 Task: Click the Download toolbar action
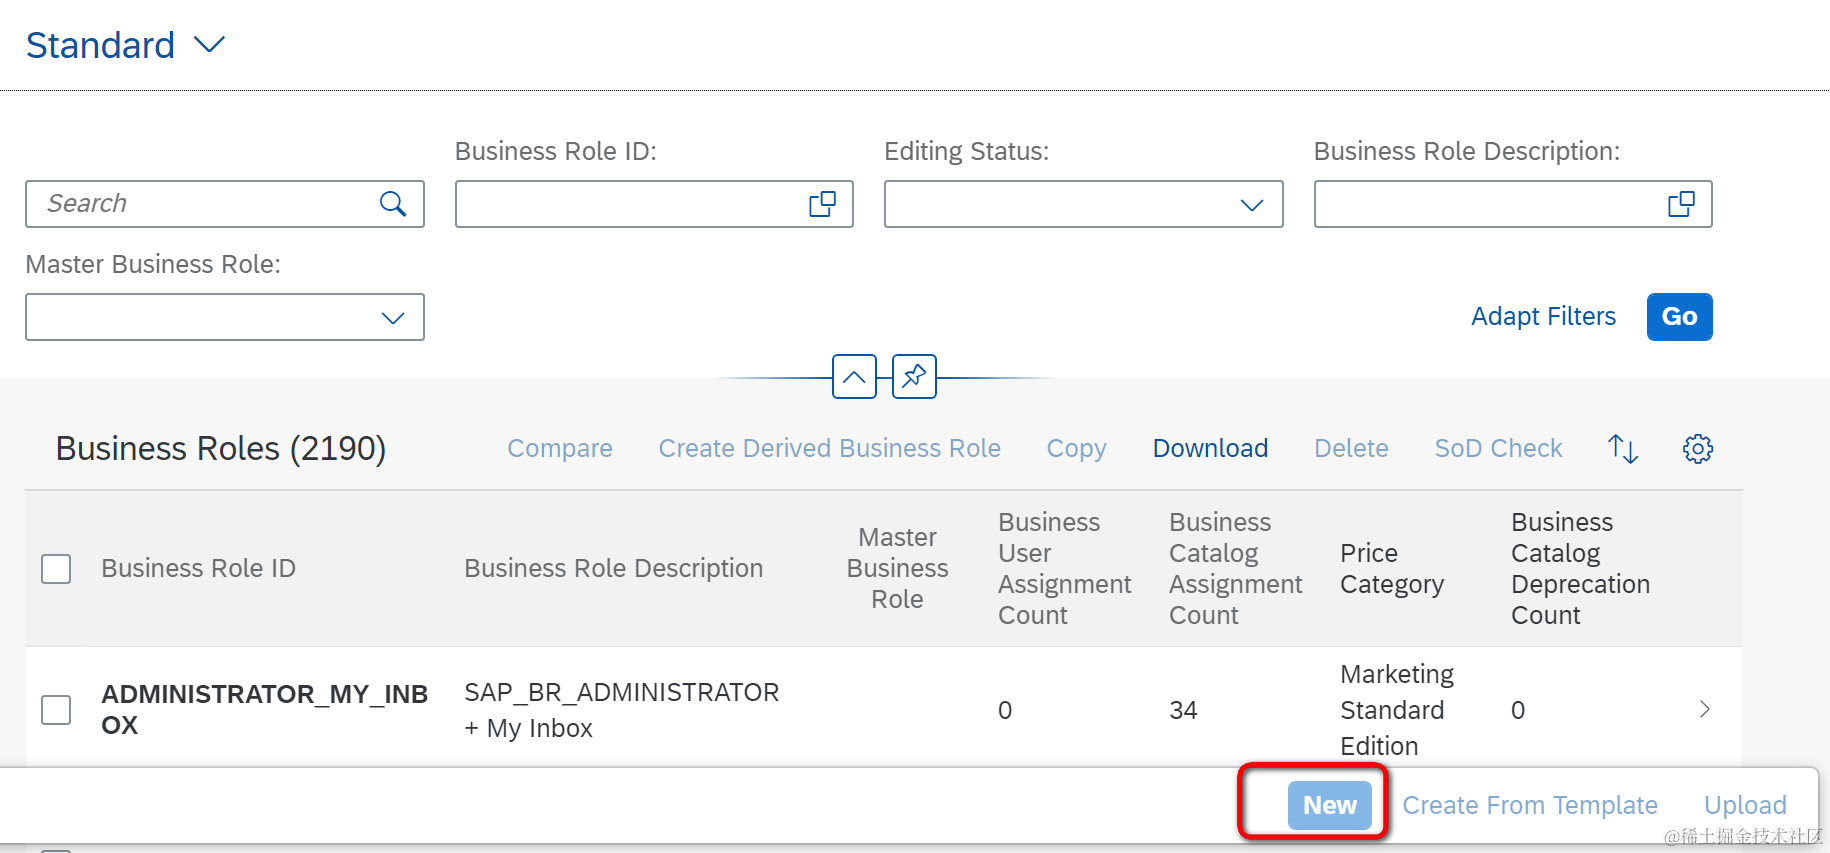click(x=1210, y=449)
